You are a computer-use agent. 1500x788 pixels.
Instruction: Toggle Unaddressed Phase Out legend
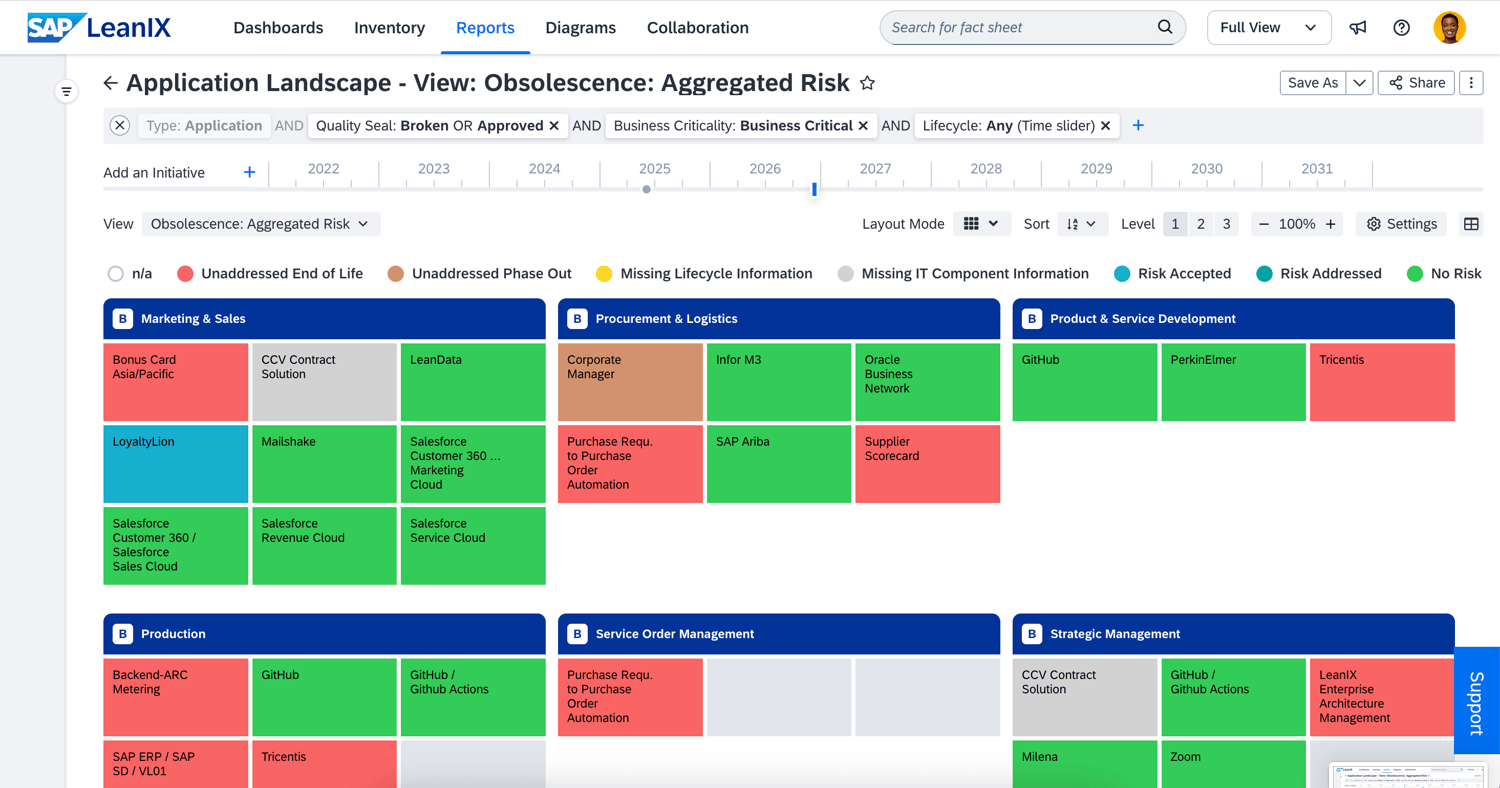coord(480,273)
